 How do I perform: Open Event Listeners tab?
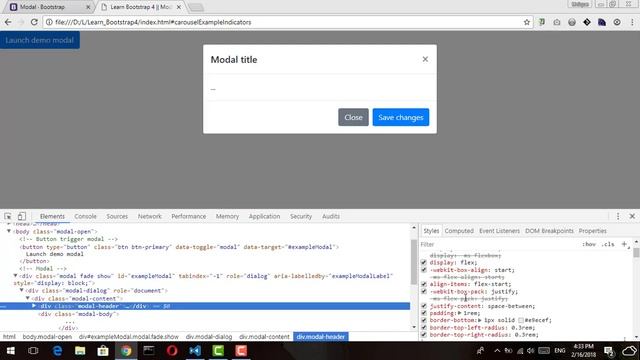499,231
